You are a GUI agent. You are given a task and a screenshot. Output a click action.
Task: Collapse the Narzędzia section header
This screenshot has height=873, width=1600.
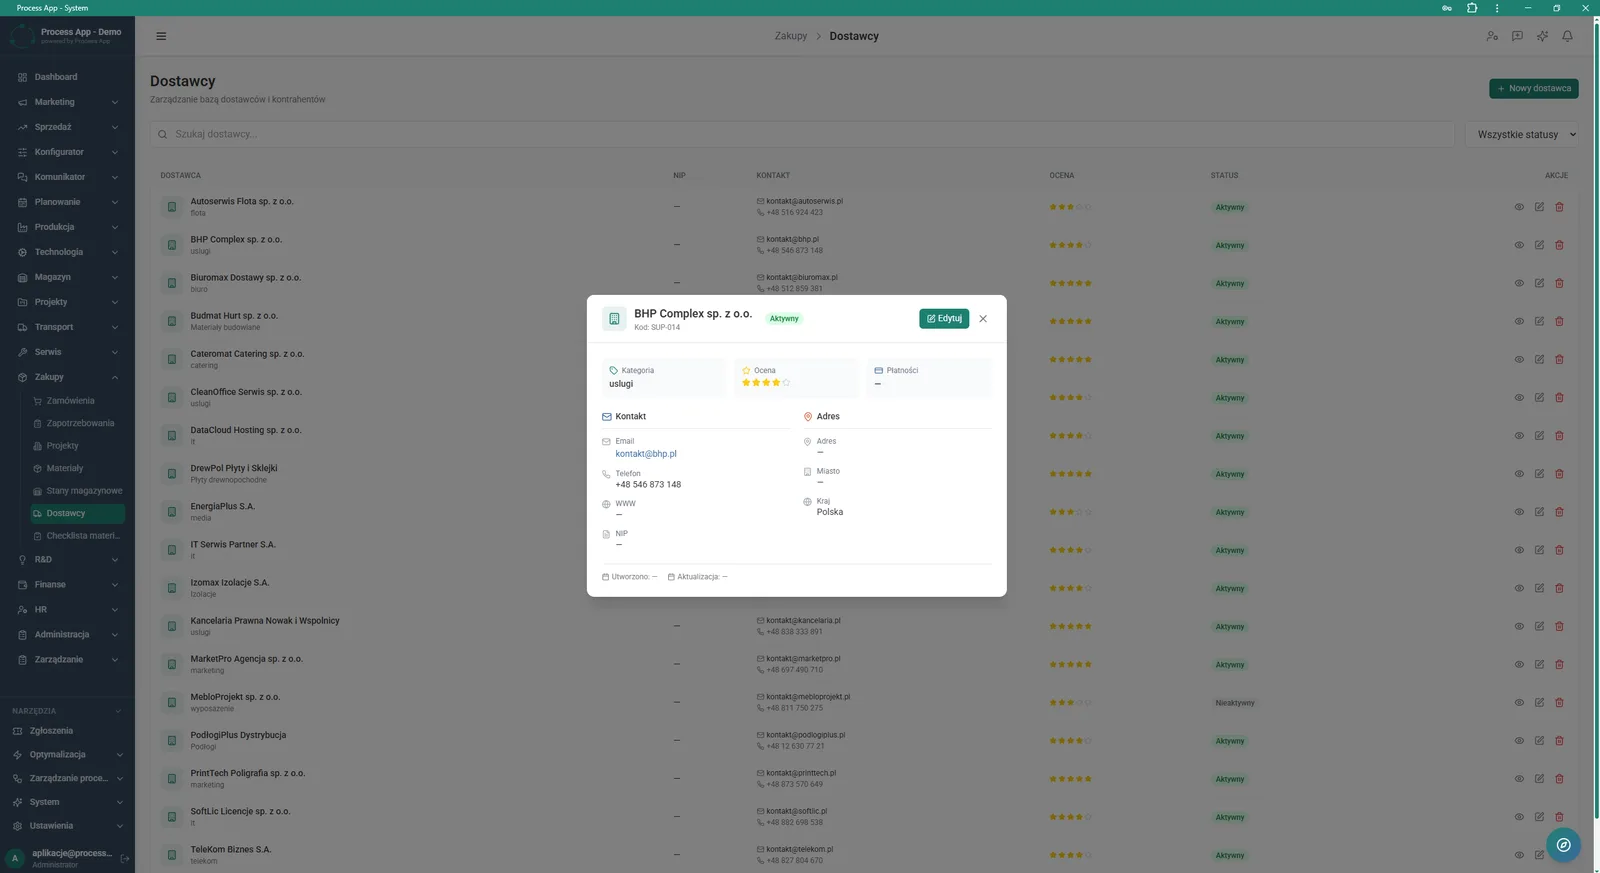tap(67, 711)
